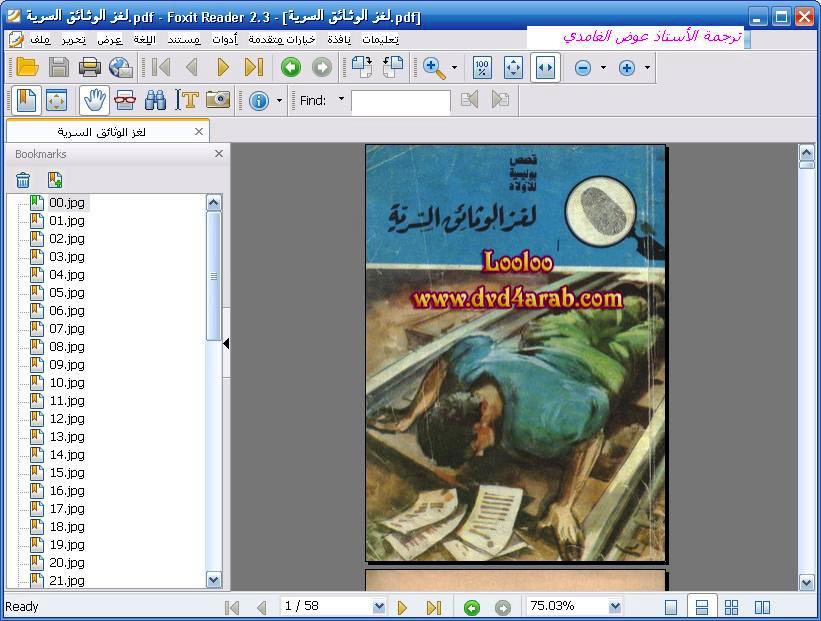Select the zoom in magnifier tool

434,68
